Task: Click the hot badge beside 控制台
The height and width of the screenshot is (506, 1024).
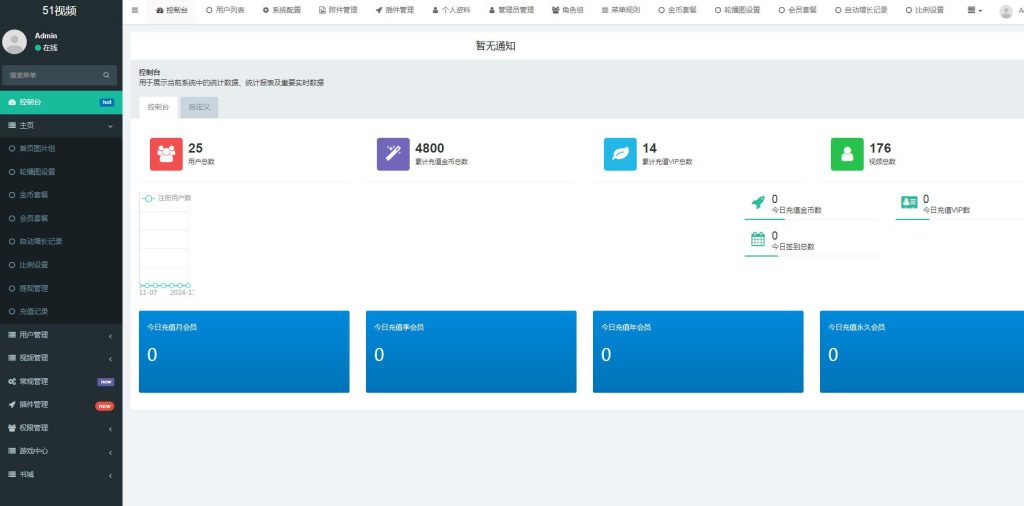Action: point(107,103)
